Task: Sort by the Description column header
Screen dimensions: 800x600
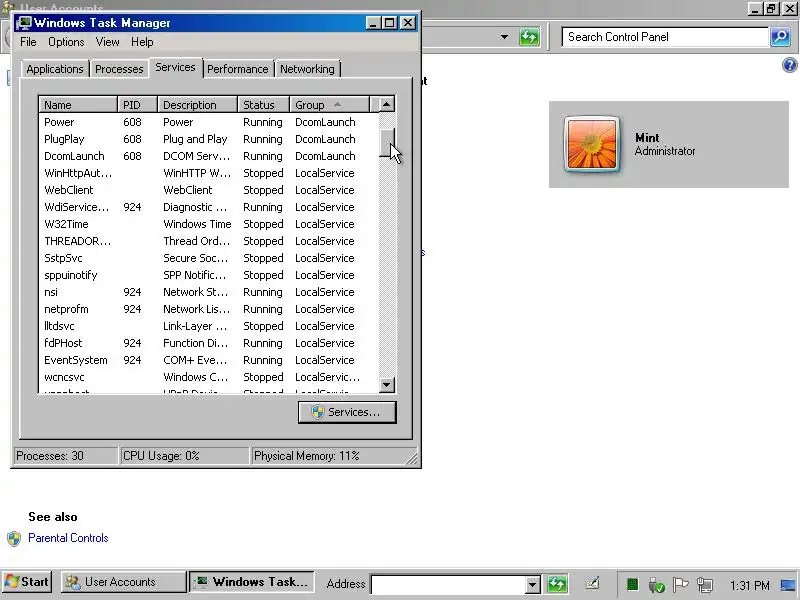Action: point(197,105)
